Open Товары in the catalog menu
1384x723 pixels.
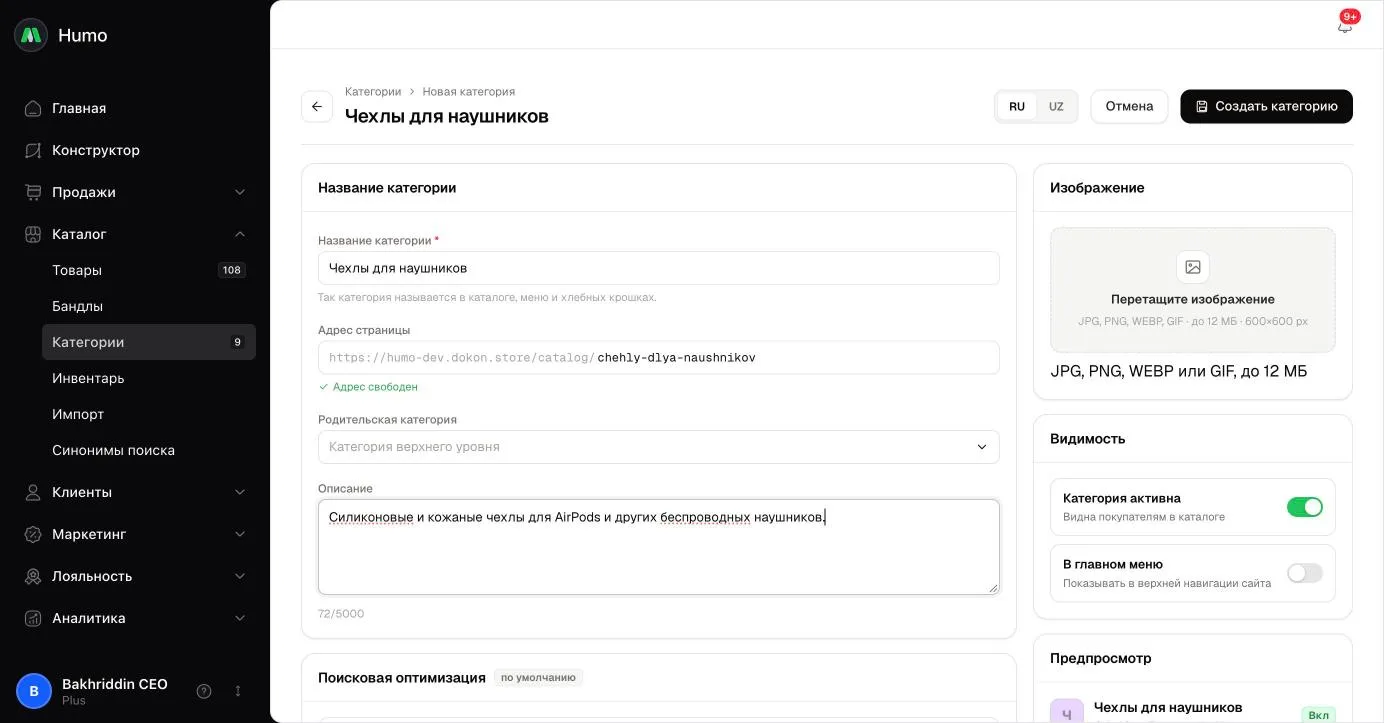point(149,270)
